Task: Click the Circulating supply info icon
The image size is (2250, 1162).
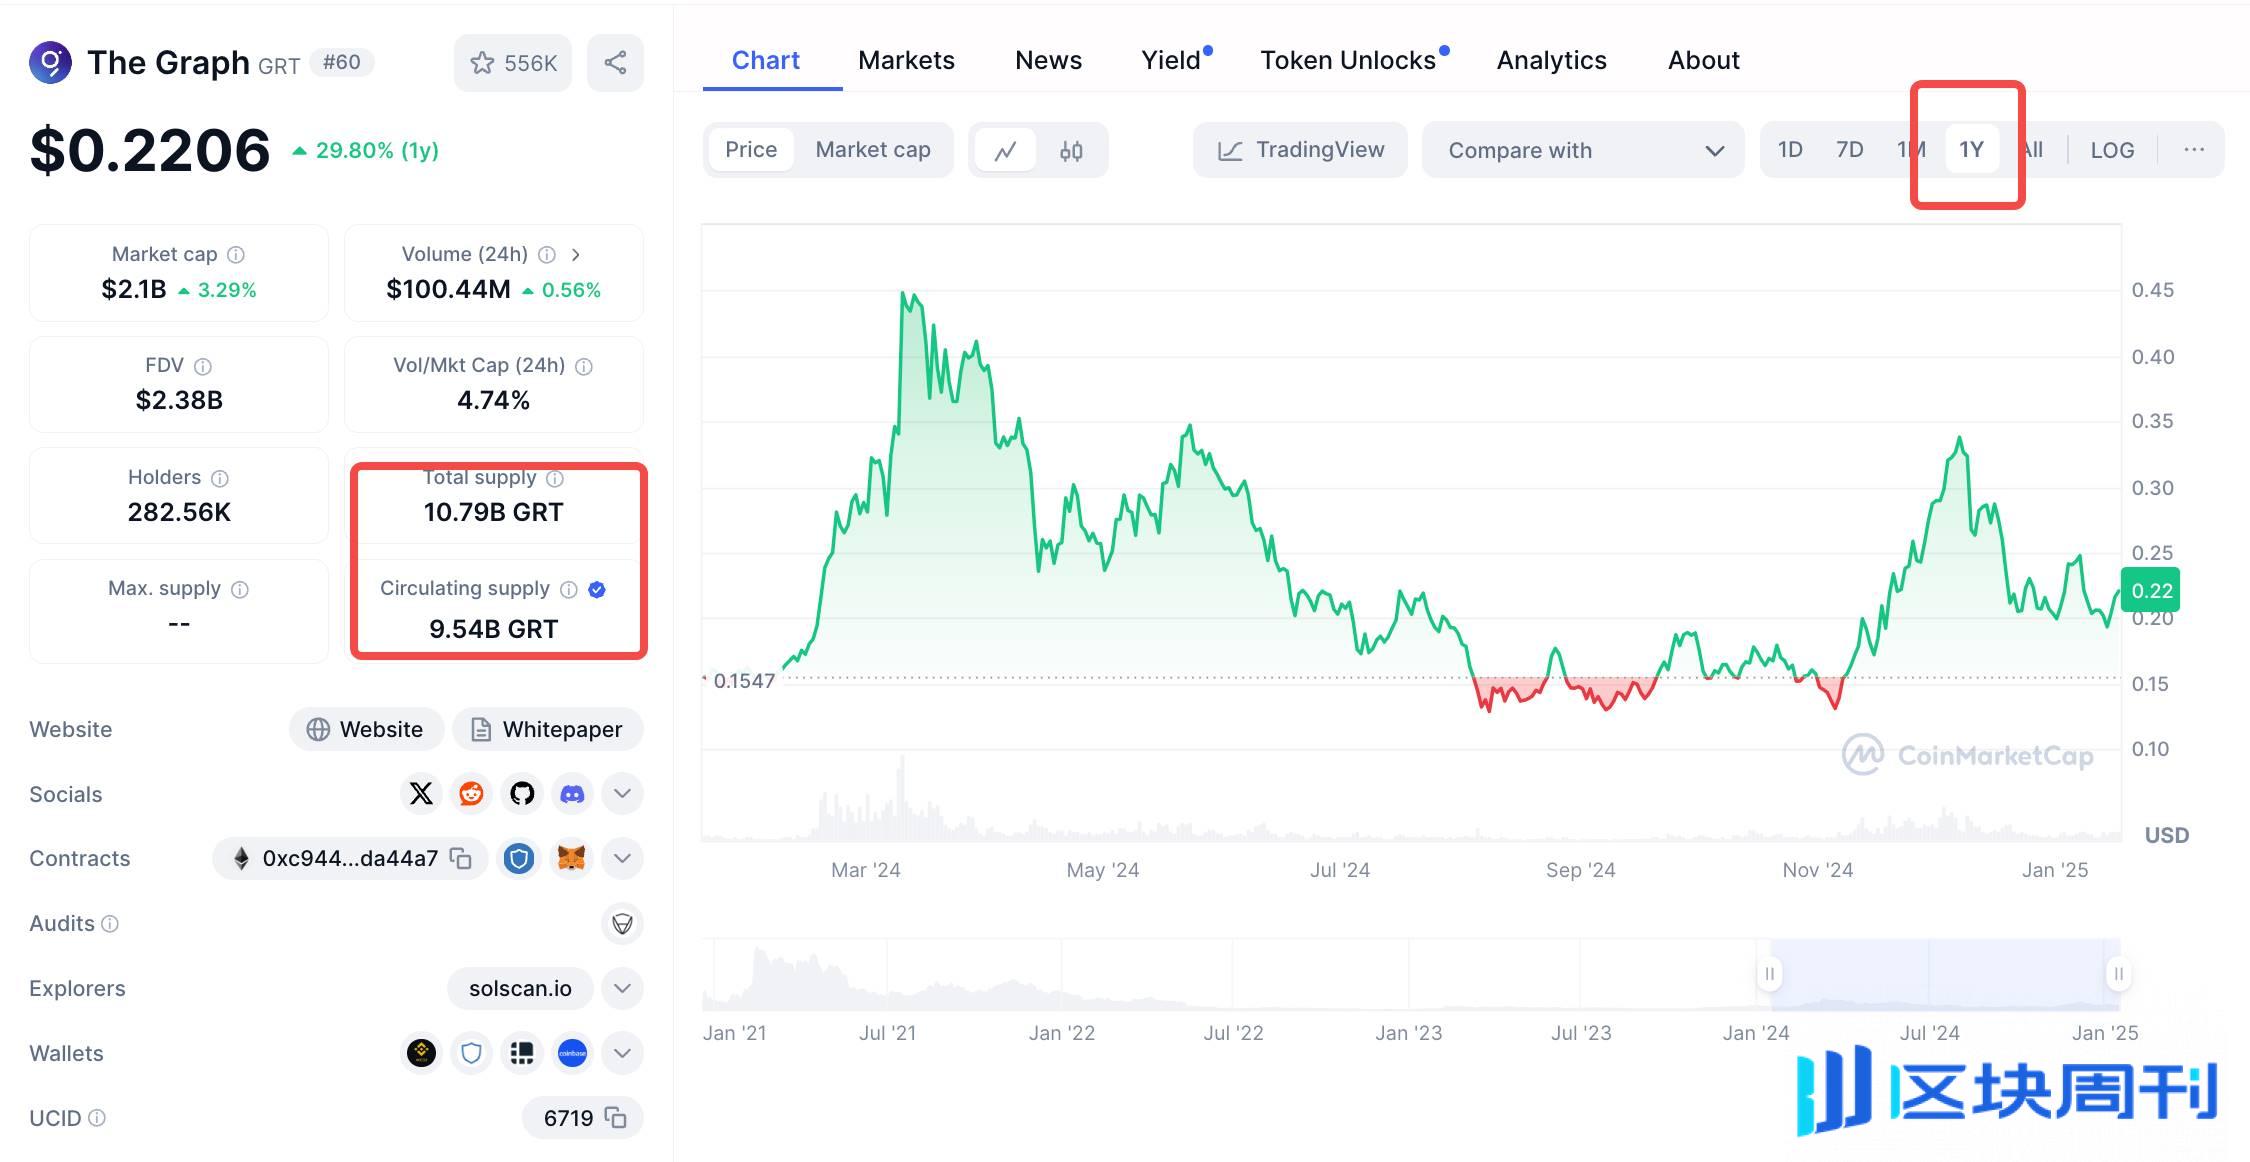Action: click(569, 589)
